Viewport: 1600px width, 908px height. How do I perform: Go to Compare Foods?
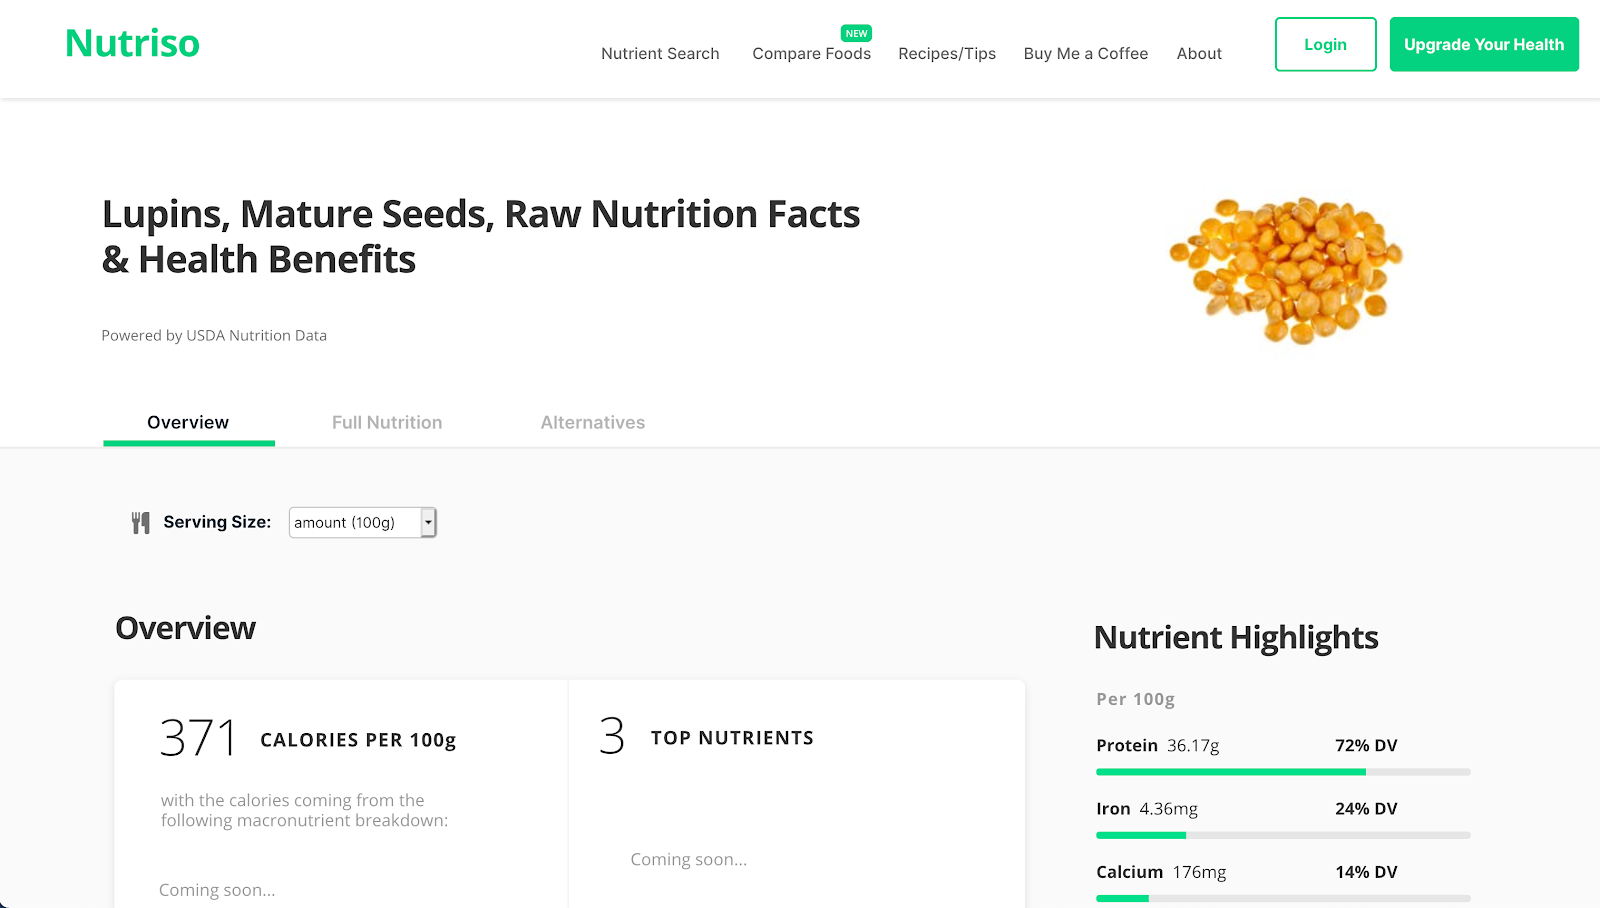coord(811,54)
